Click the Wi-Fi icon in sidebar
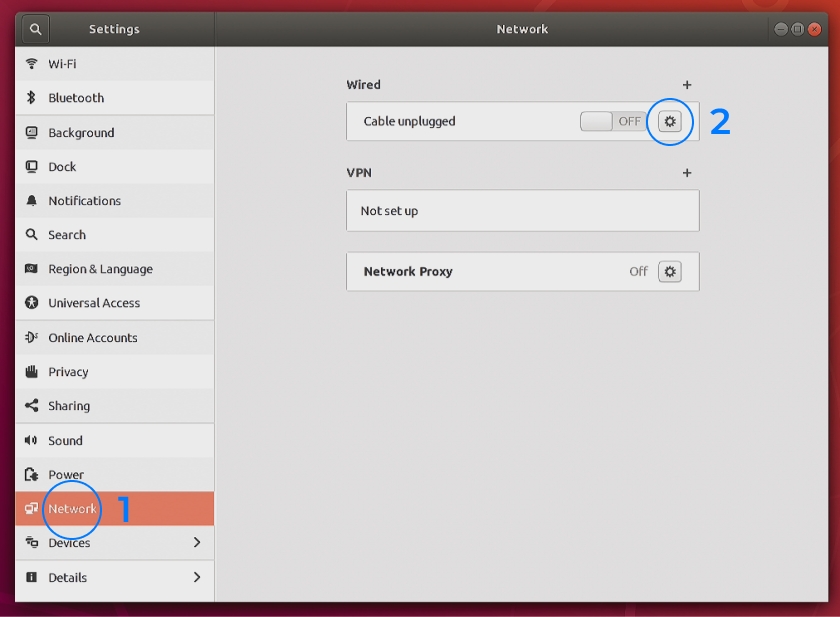The image size is (840, 617). tap(31, 64)
